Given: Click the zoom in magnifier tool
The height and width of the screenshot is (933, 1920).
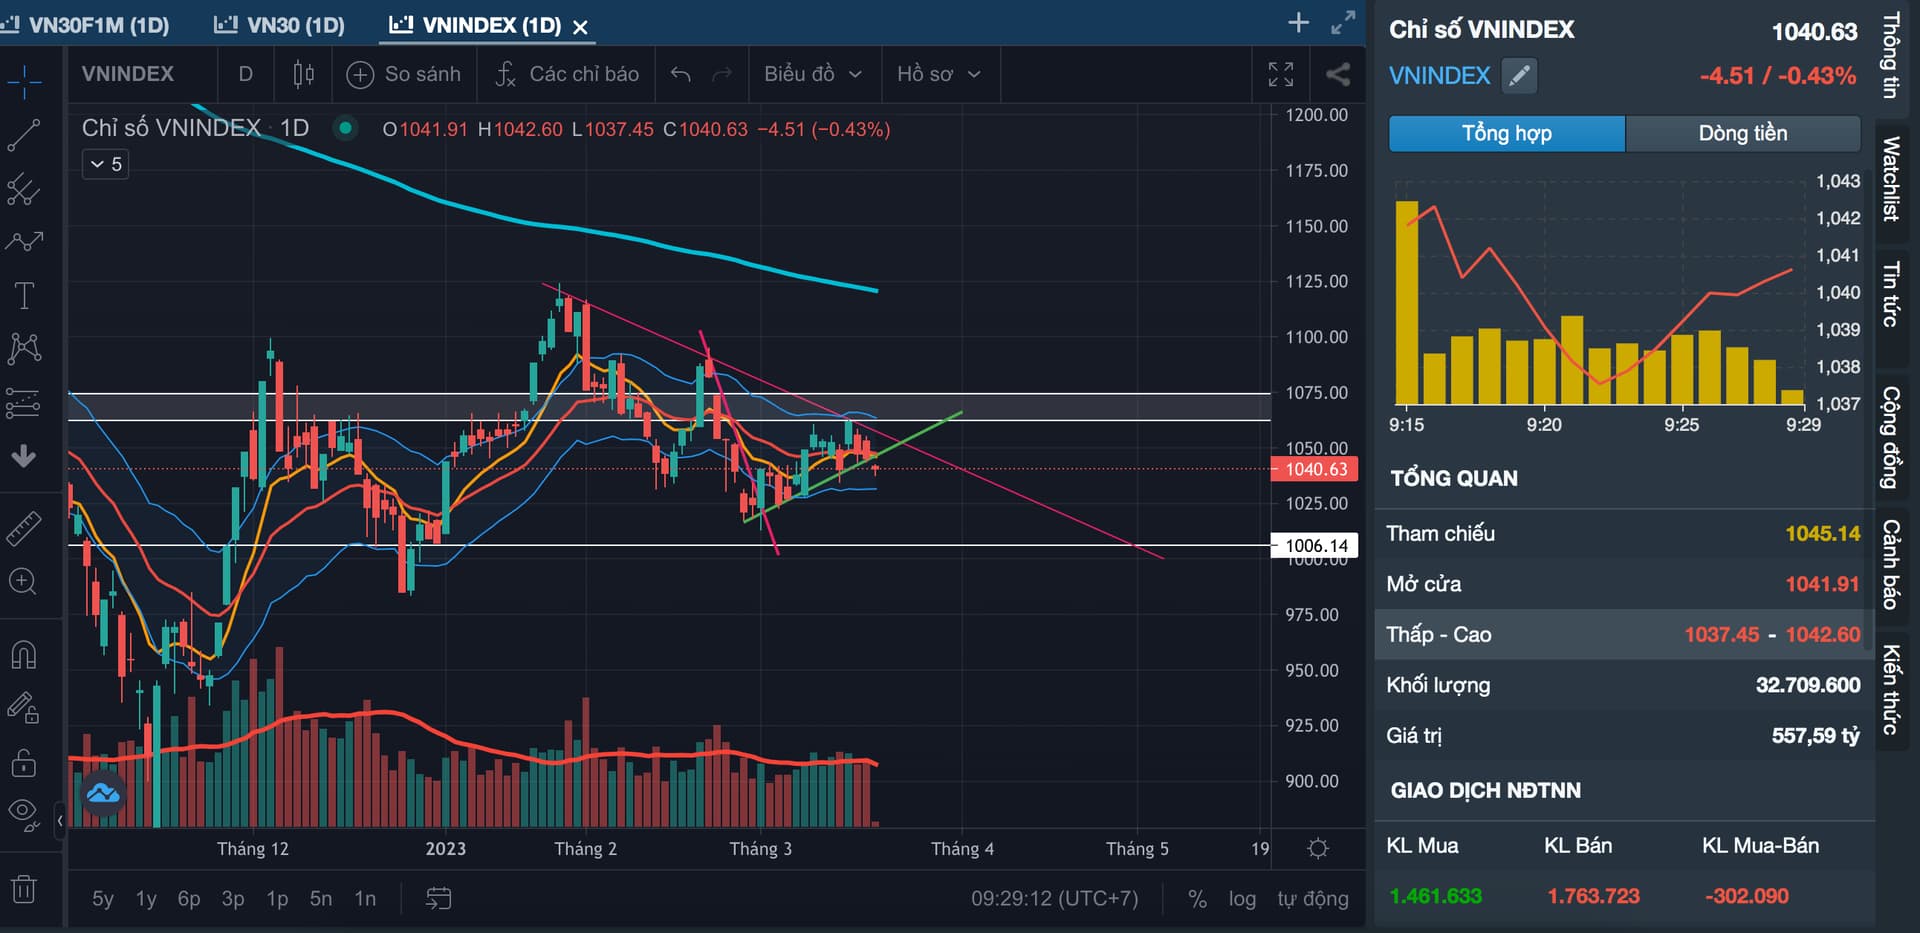Looking at the screenshot, I should [24, 581].
